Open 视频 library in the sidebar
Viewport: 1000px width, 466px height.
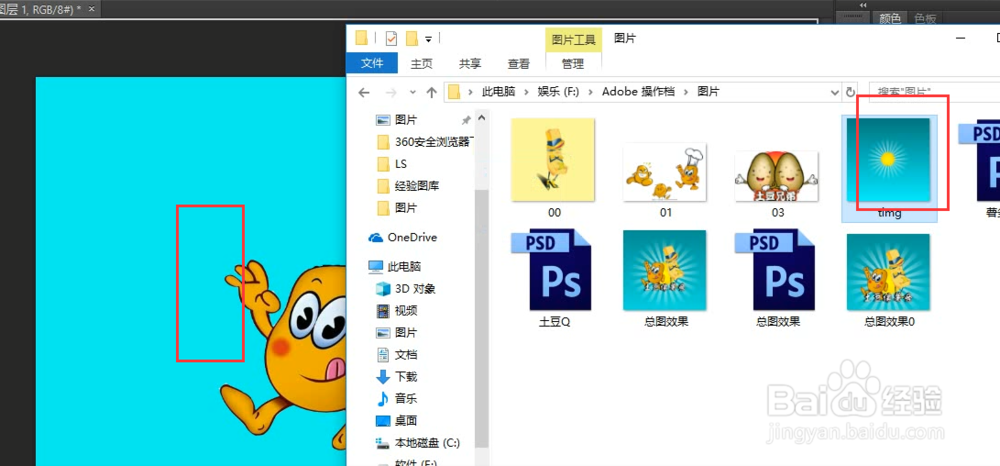(x=406, y=310)
